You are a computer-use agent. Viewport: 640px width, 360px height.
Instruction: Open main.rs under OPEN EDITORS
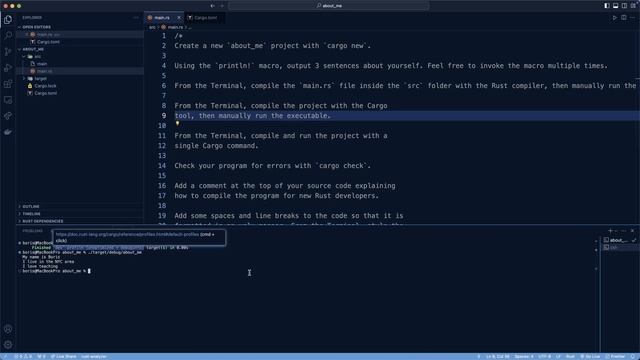80,34
